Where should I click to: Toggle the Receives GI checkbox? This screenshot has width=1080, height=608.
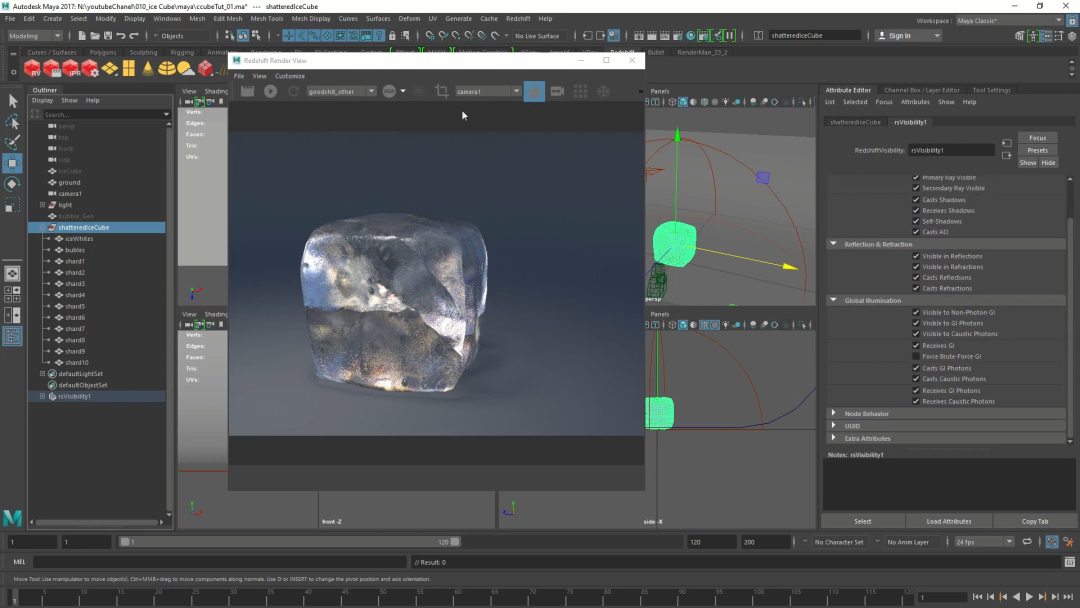tap(916, 345)
